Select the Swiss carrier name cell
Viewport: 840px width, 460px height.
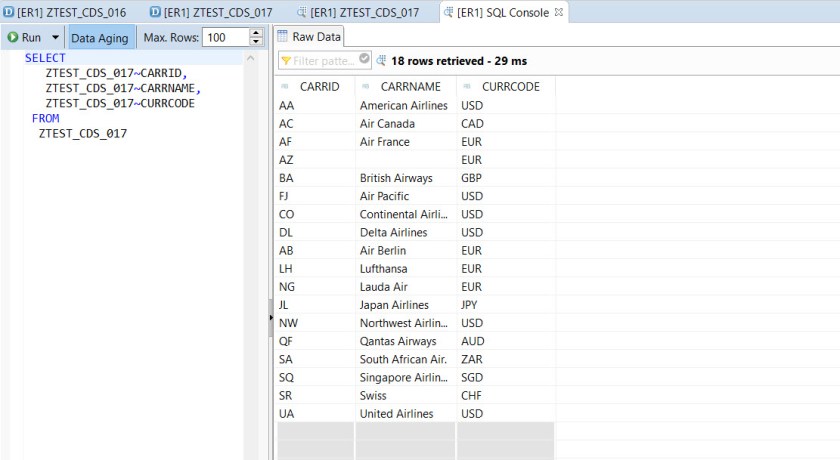[x=406, y=396]
